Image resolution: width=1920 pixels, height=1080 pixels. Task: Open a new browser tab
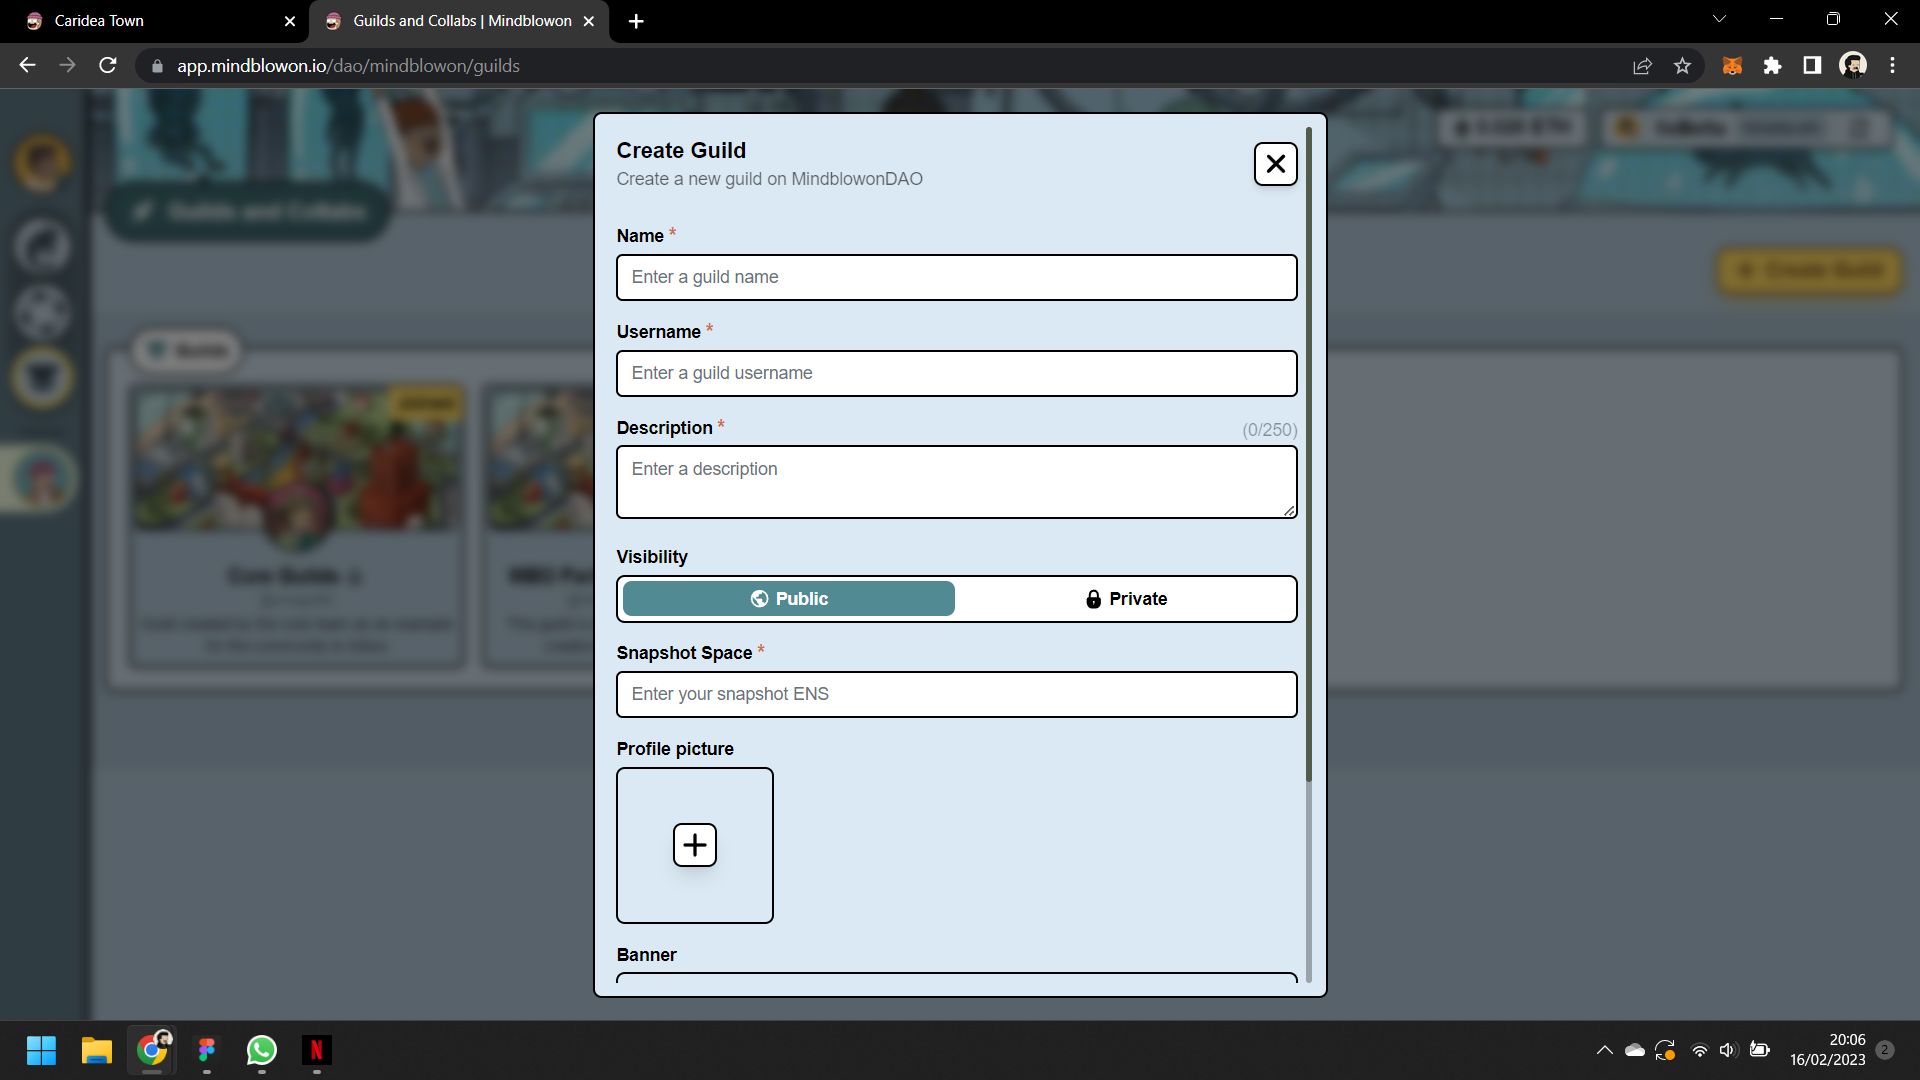coord(636,21)
